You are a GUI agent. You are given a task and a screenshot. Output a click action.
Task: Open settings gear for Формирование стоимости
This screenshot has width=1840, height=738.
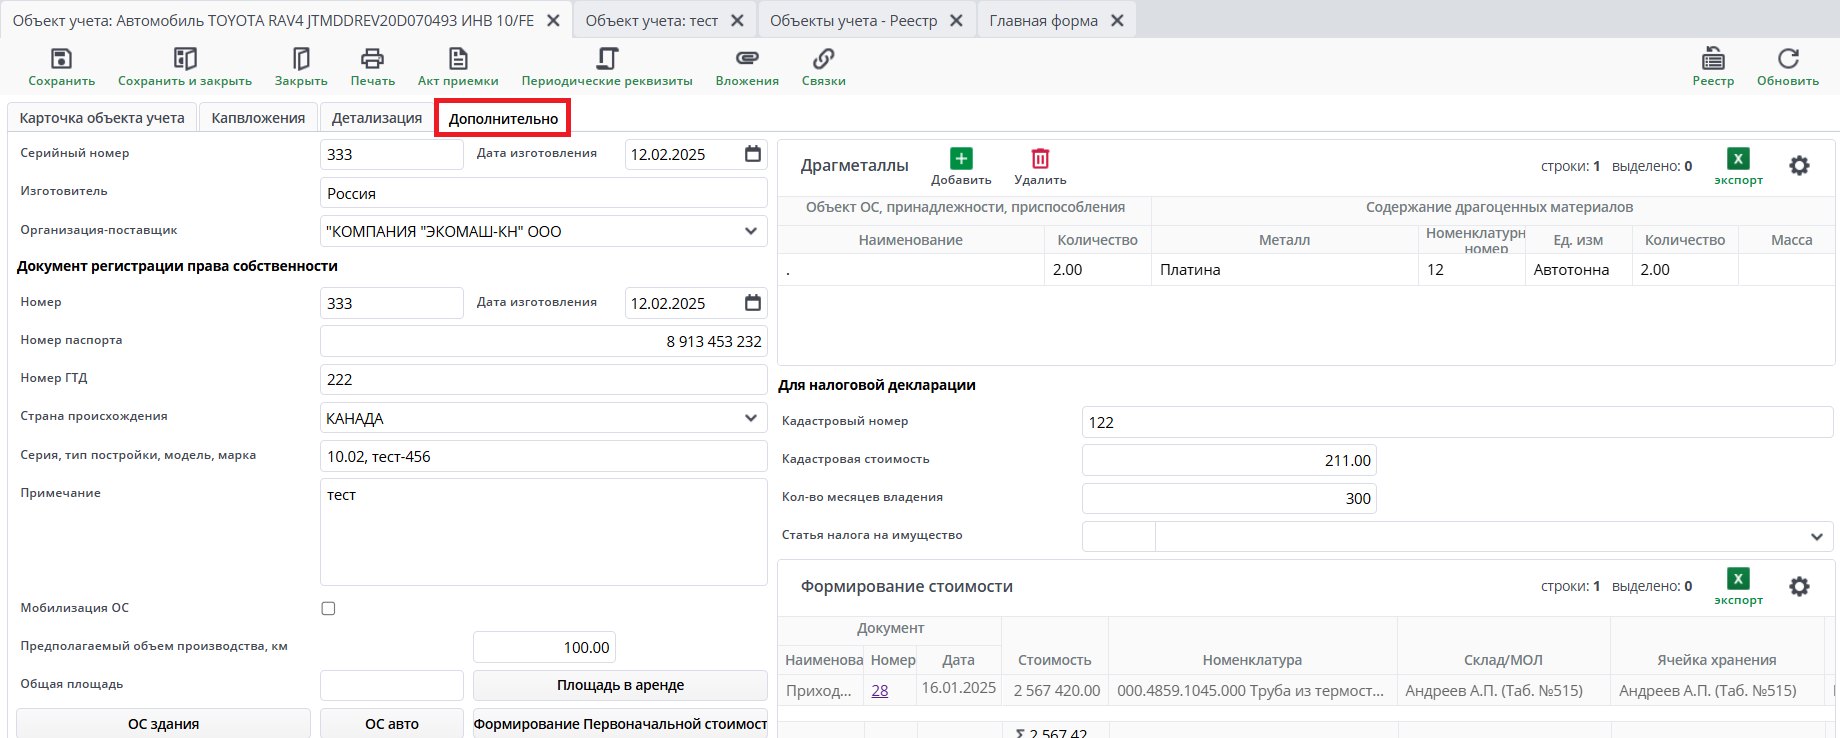pos(1799,587)
